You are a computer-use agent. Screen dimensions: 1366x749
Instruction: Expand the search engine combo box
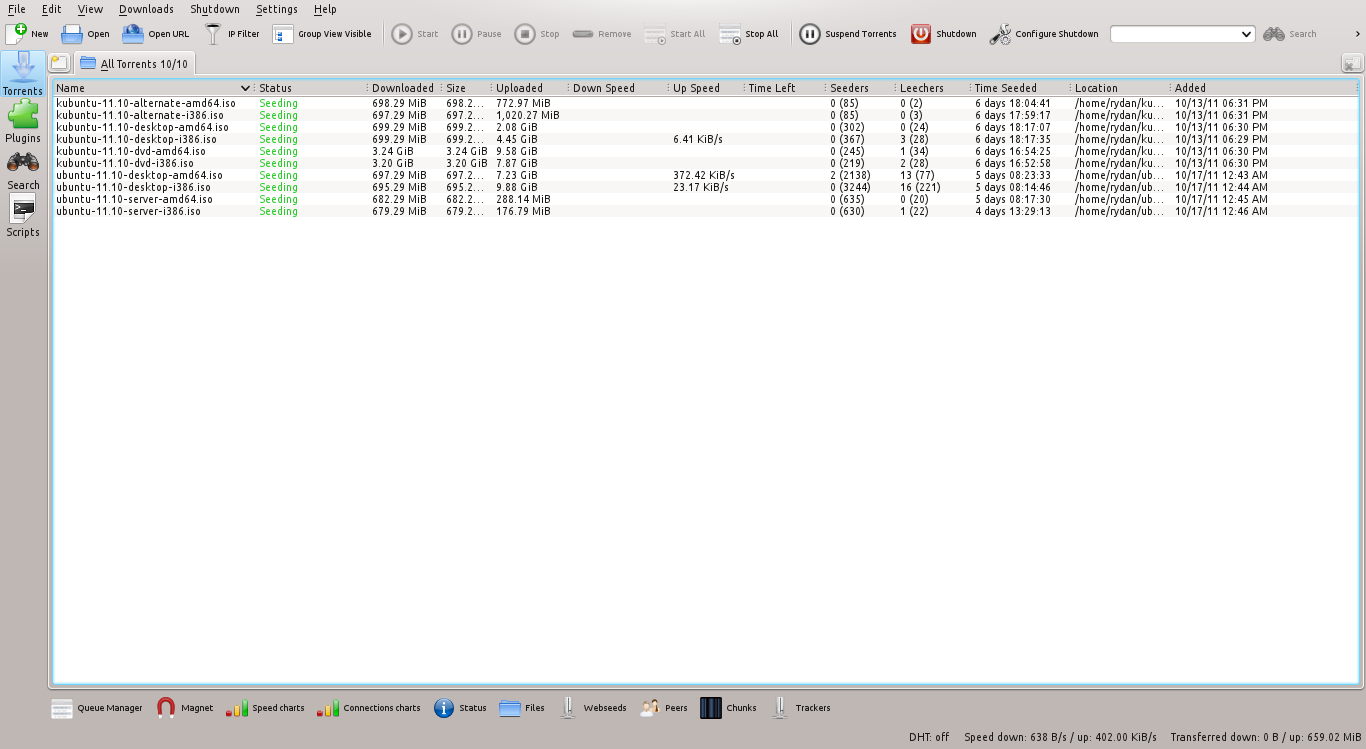(1246, 34)
